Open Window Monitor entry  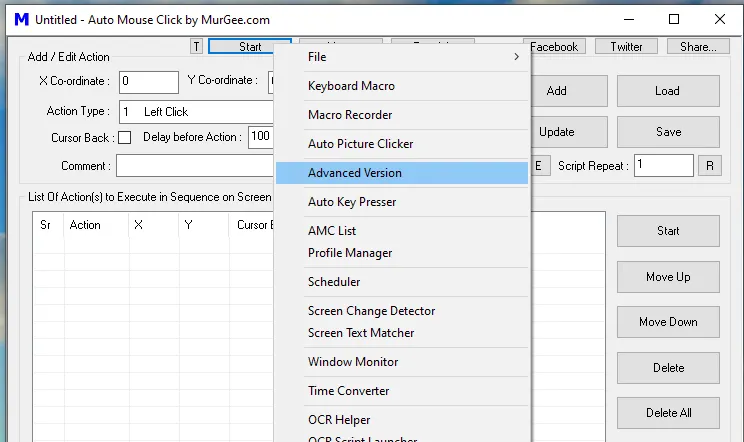(x=402, y=362)
